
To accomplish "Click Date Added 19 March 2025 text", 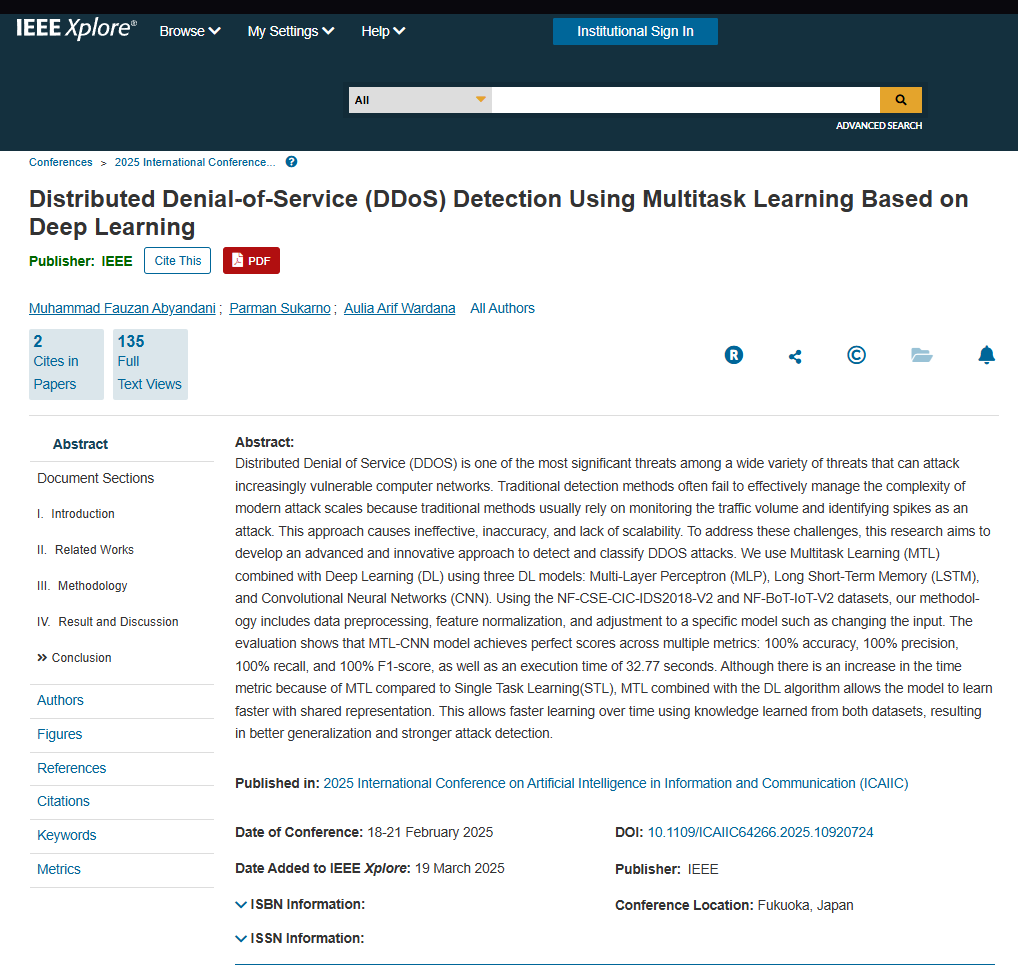I will (369, 869).
